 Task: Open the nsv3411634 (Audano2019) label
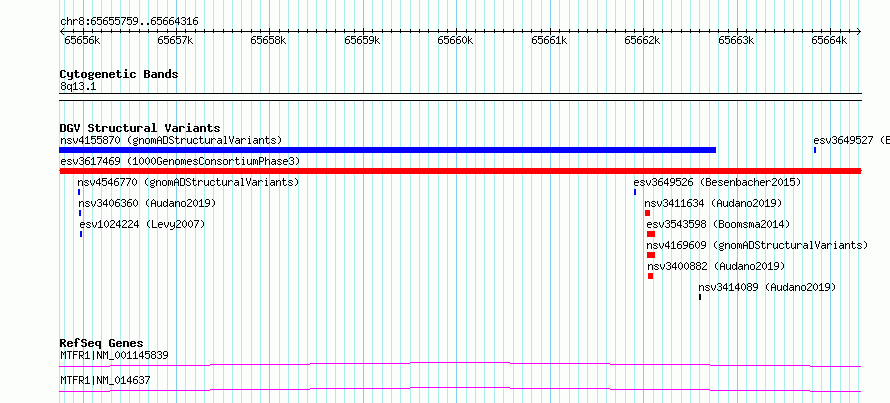click(713, 203)
